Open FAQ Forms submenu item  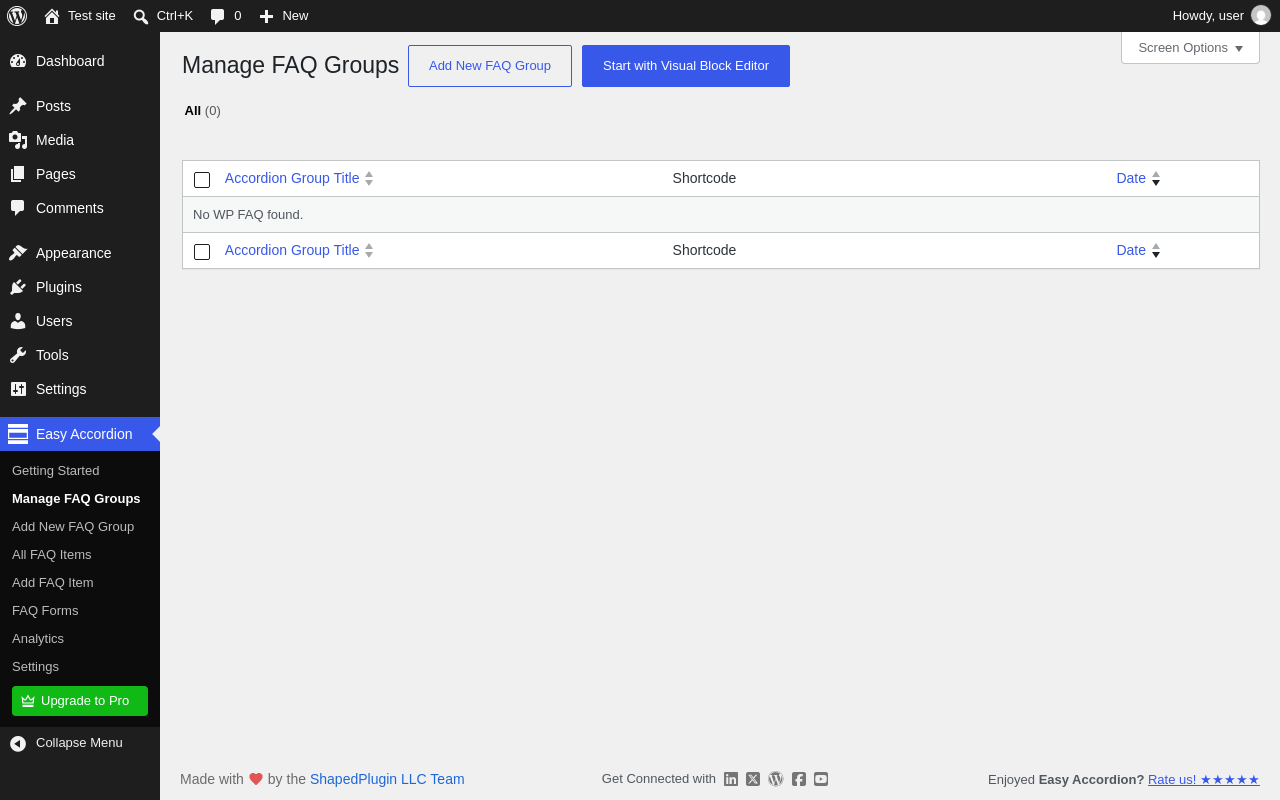(x=45, y=610)
